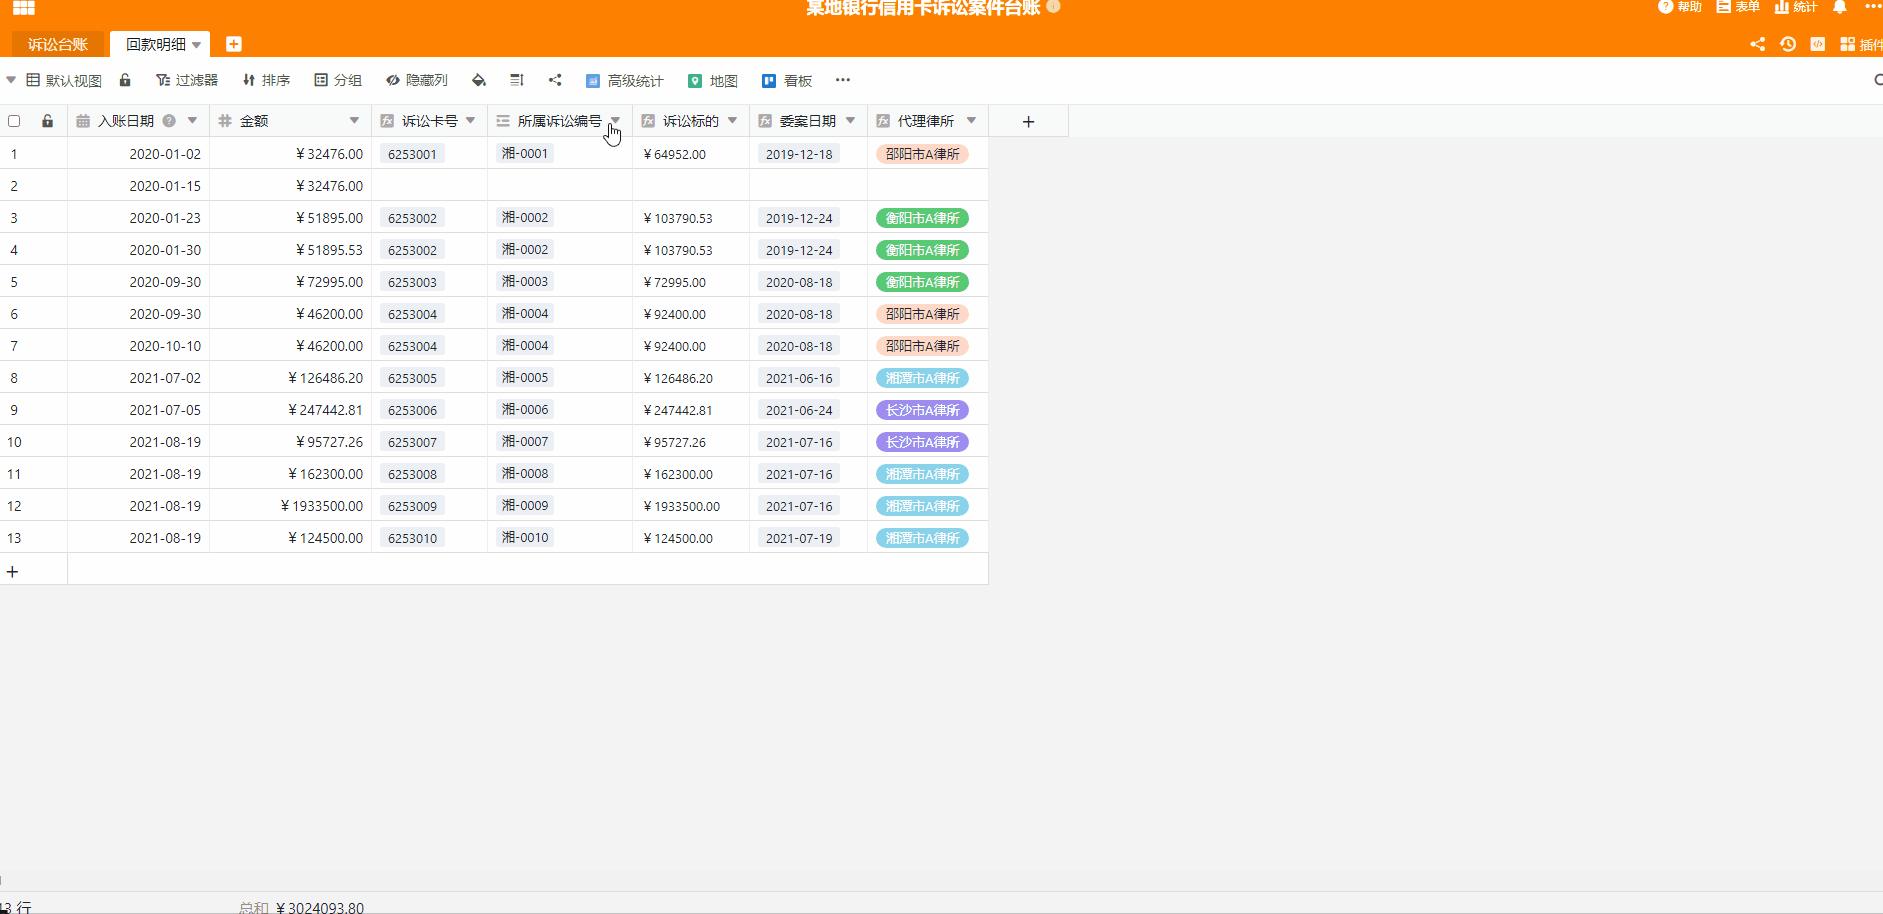This screenshot has height=914, width=1883.
Task: Open the 地图 map plugin
Action: pyautogui.click(x=713, y=80)
